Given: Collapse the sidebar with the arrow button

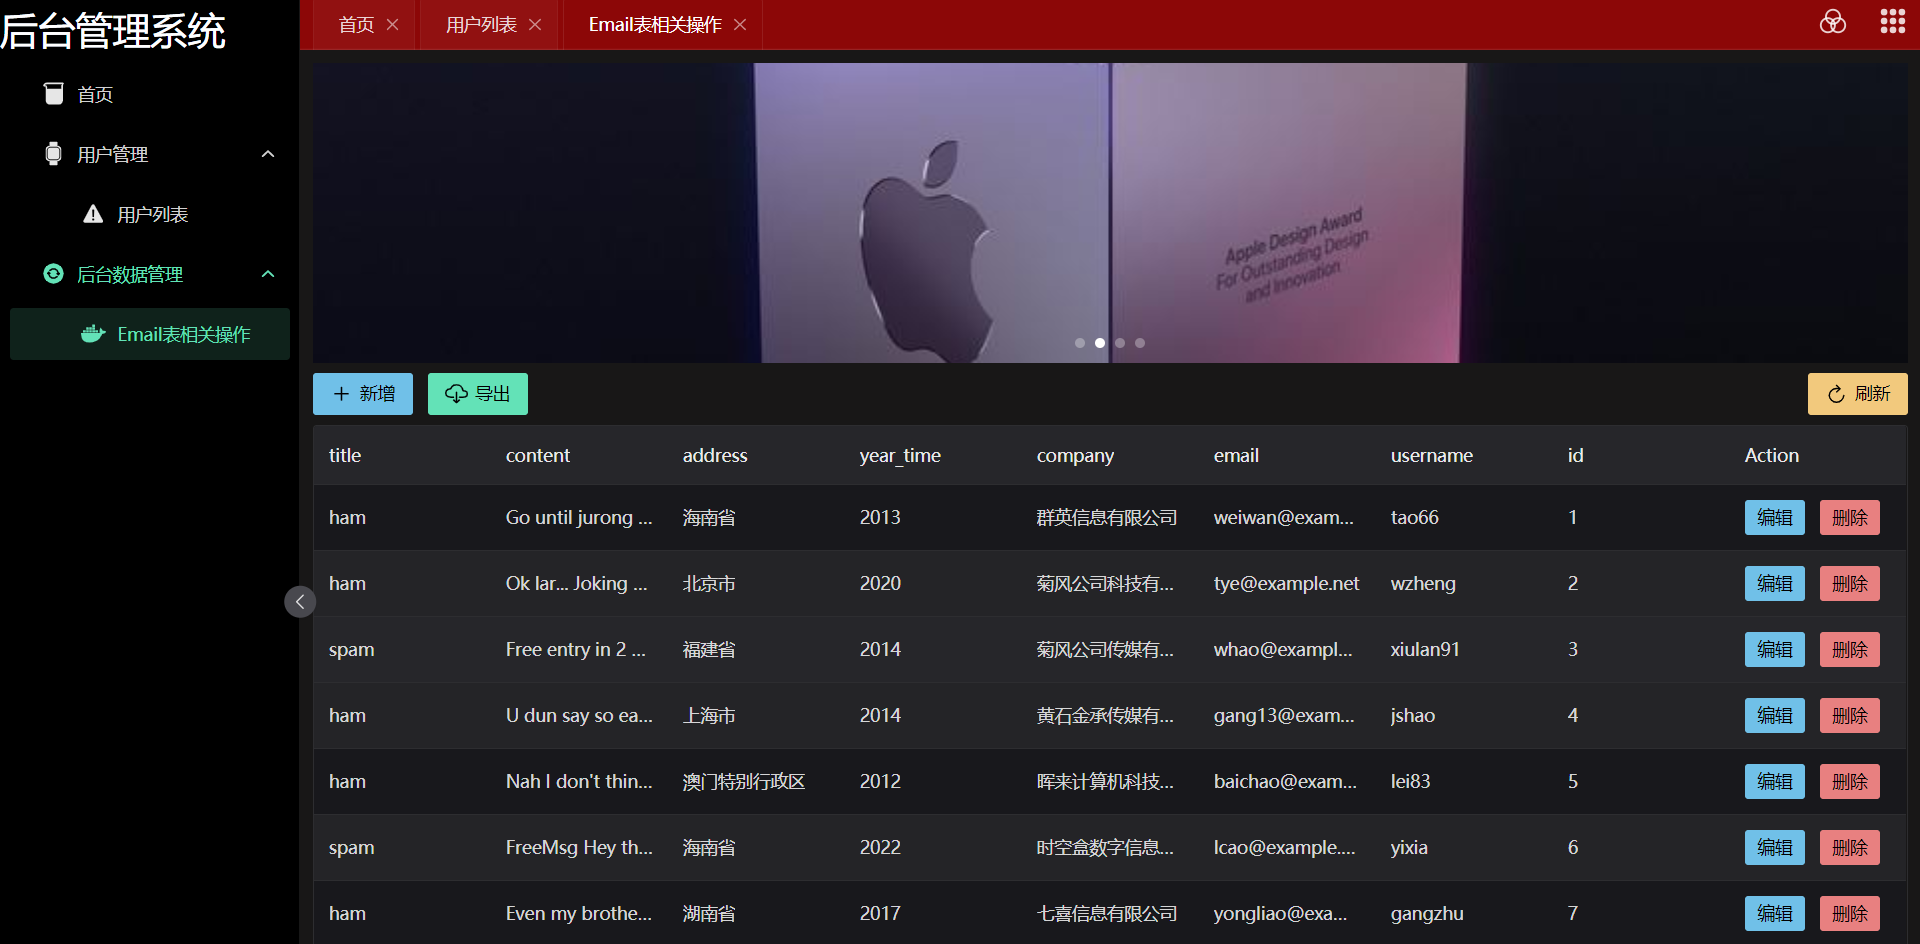Looking at the screenshot, I should [x=300, y=601].
